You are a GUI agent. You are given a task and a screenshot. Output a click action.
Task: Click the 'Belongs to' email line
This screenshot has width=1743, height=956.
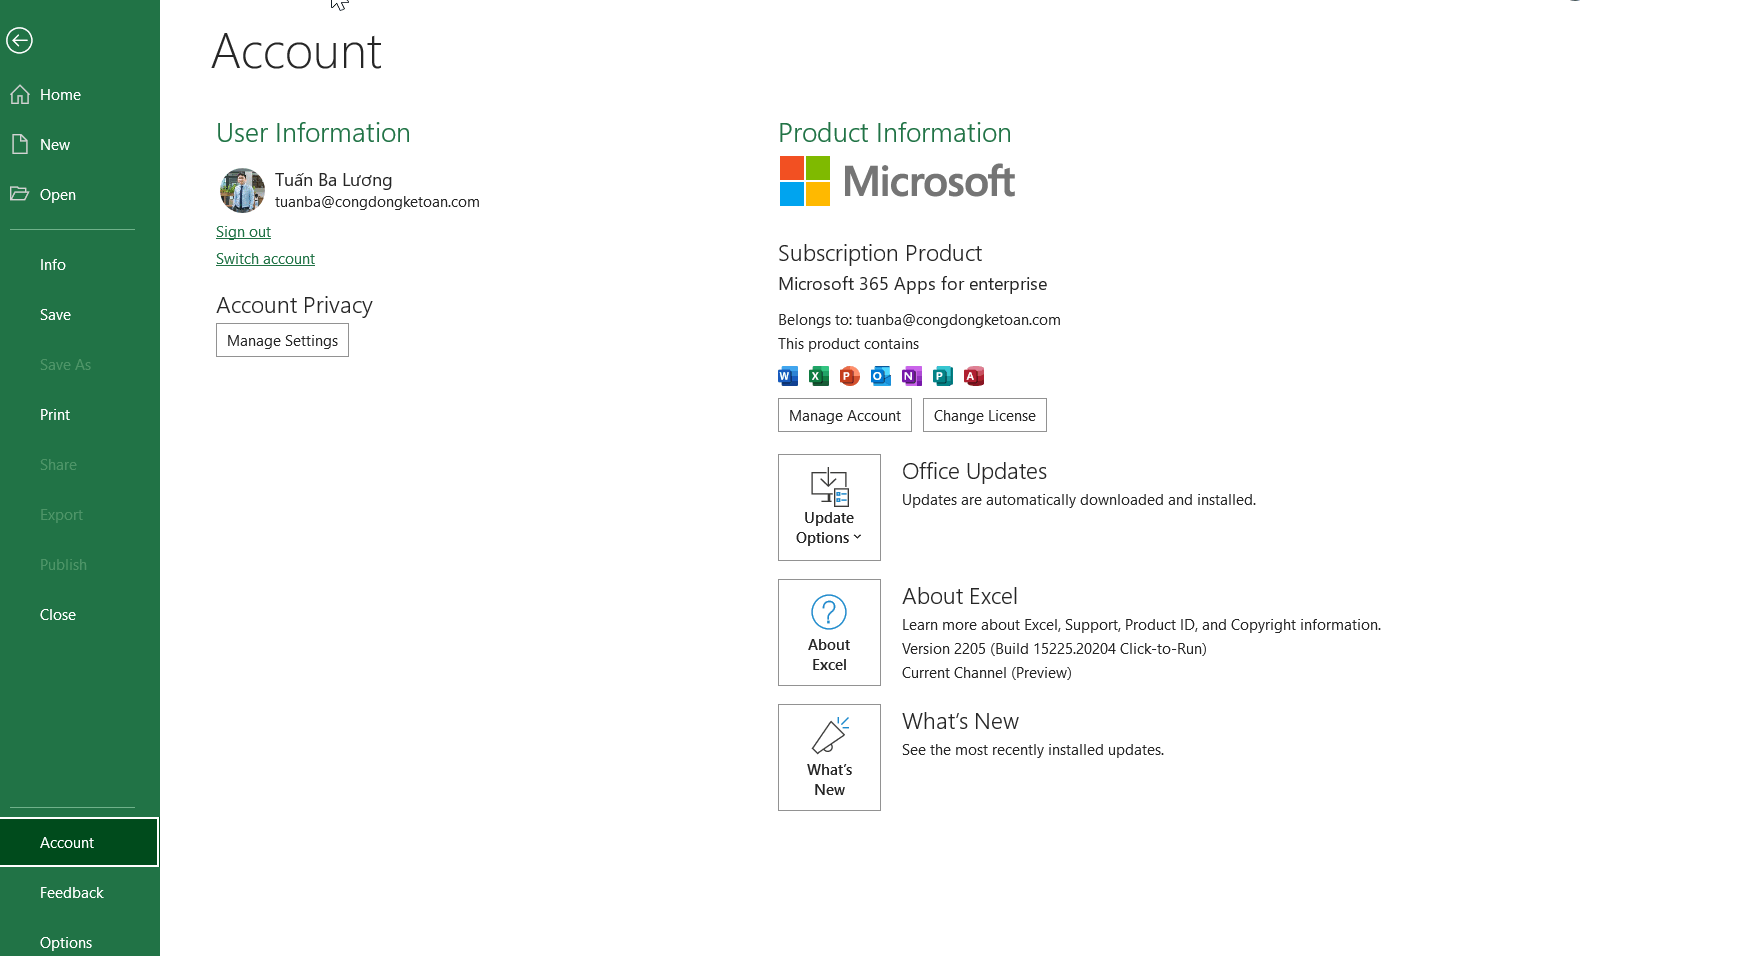click(919, 320)
